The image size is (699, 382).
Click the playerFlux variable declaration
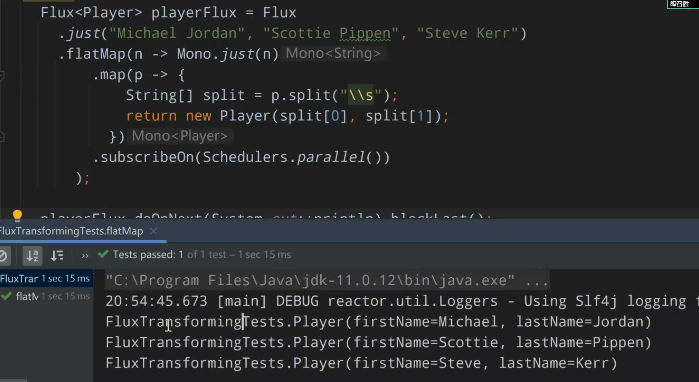[168, 12]
